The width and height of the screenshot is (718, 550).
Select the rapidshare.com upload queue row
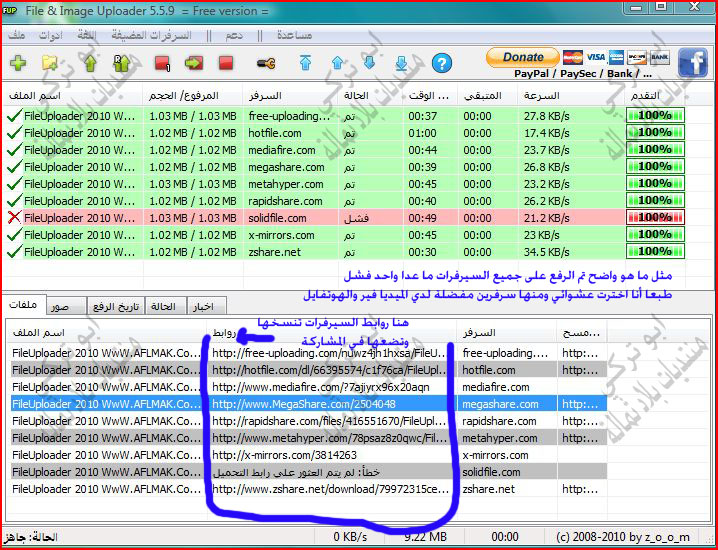(x=346, y=201)
